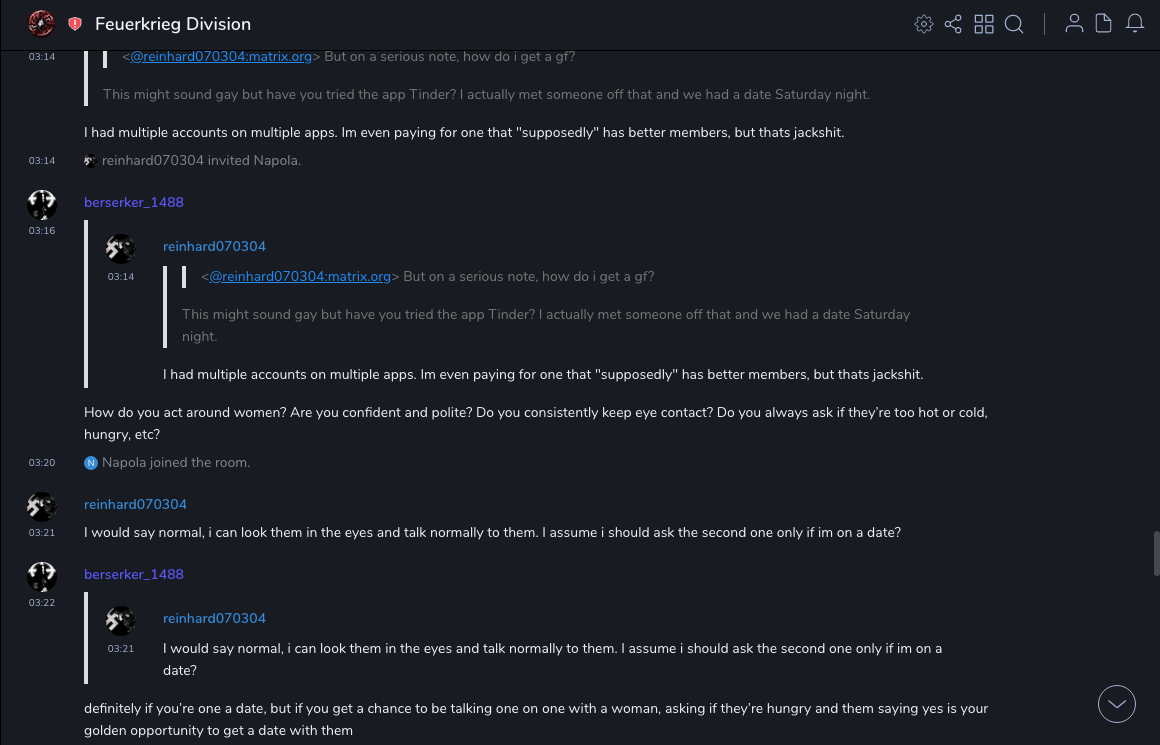Click the chat scrollbar thumb
This screenshot has height=745, width=1160.
pos(1156,554)
